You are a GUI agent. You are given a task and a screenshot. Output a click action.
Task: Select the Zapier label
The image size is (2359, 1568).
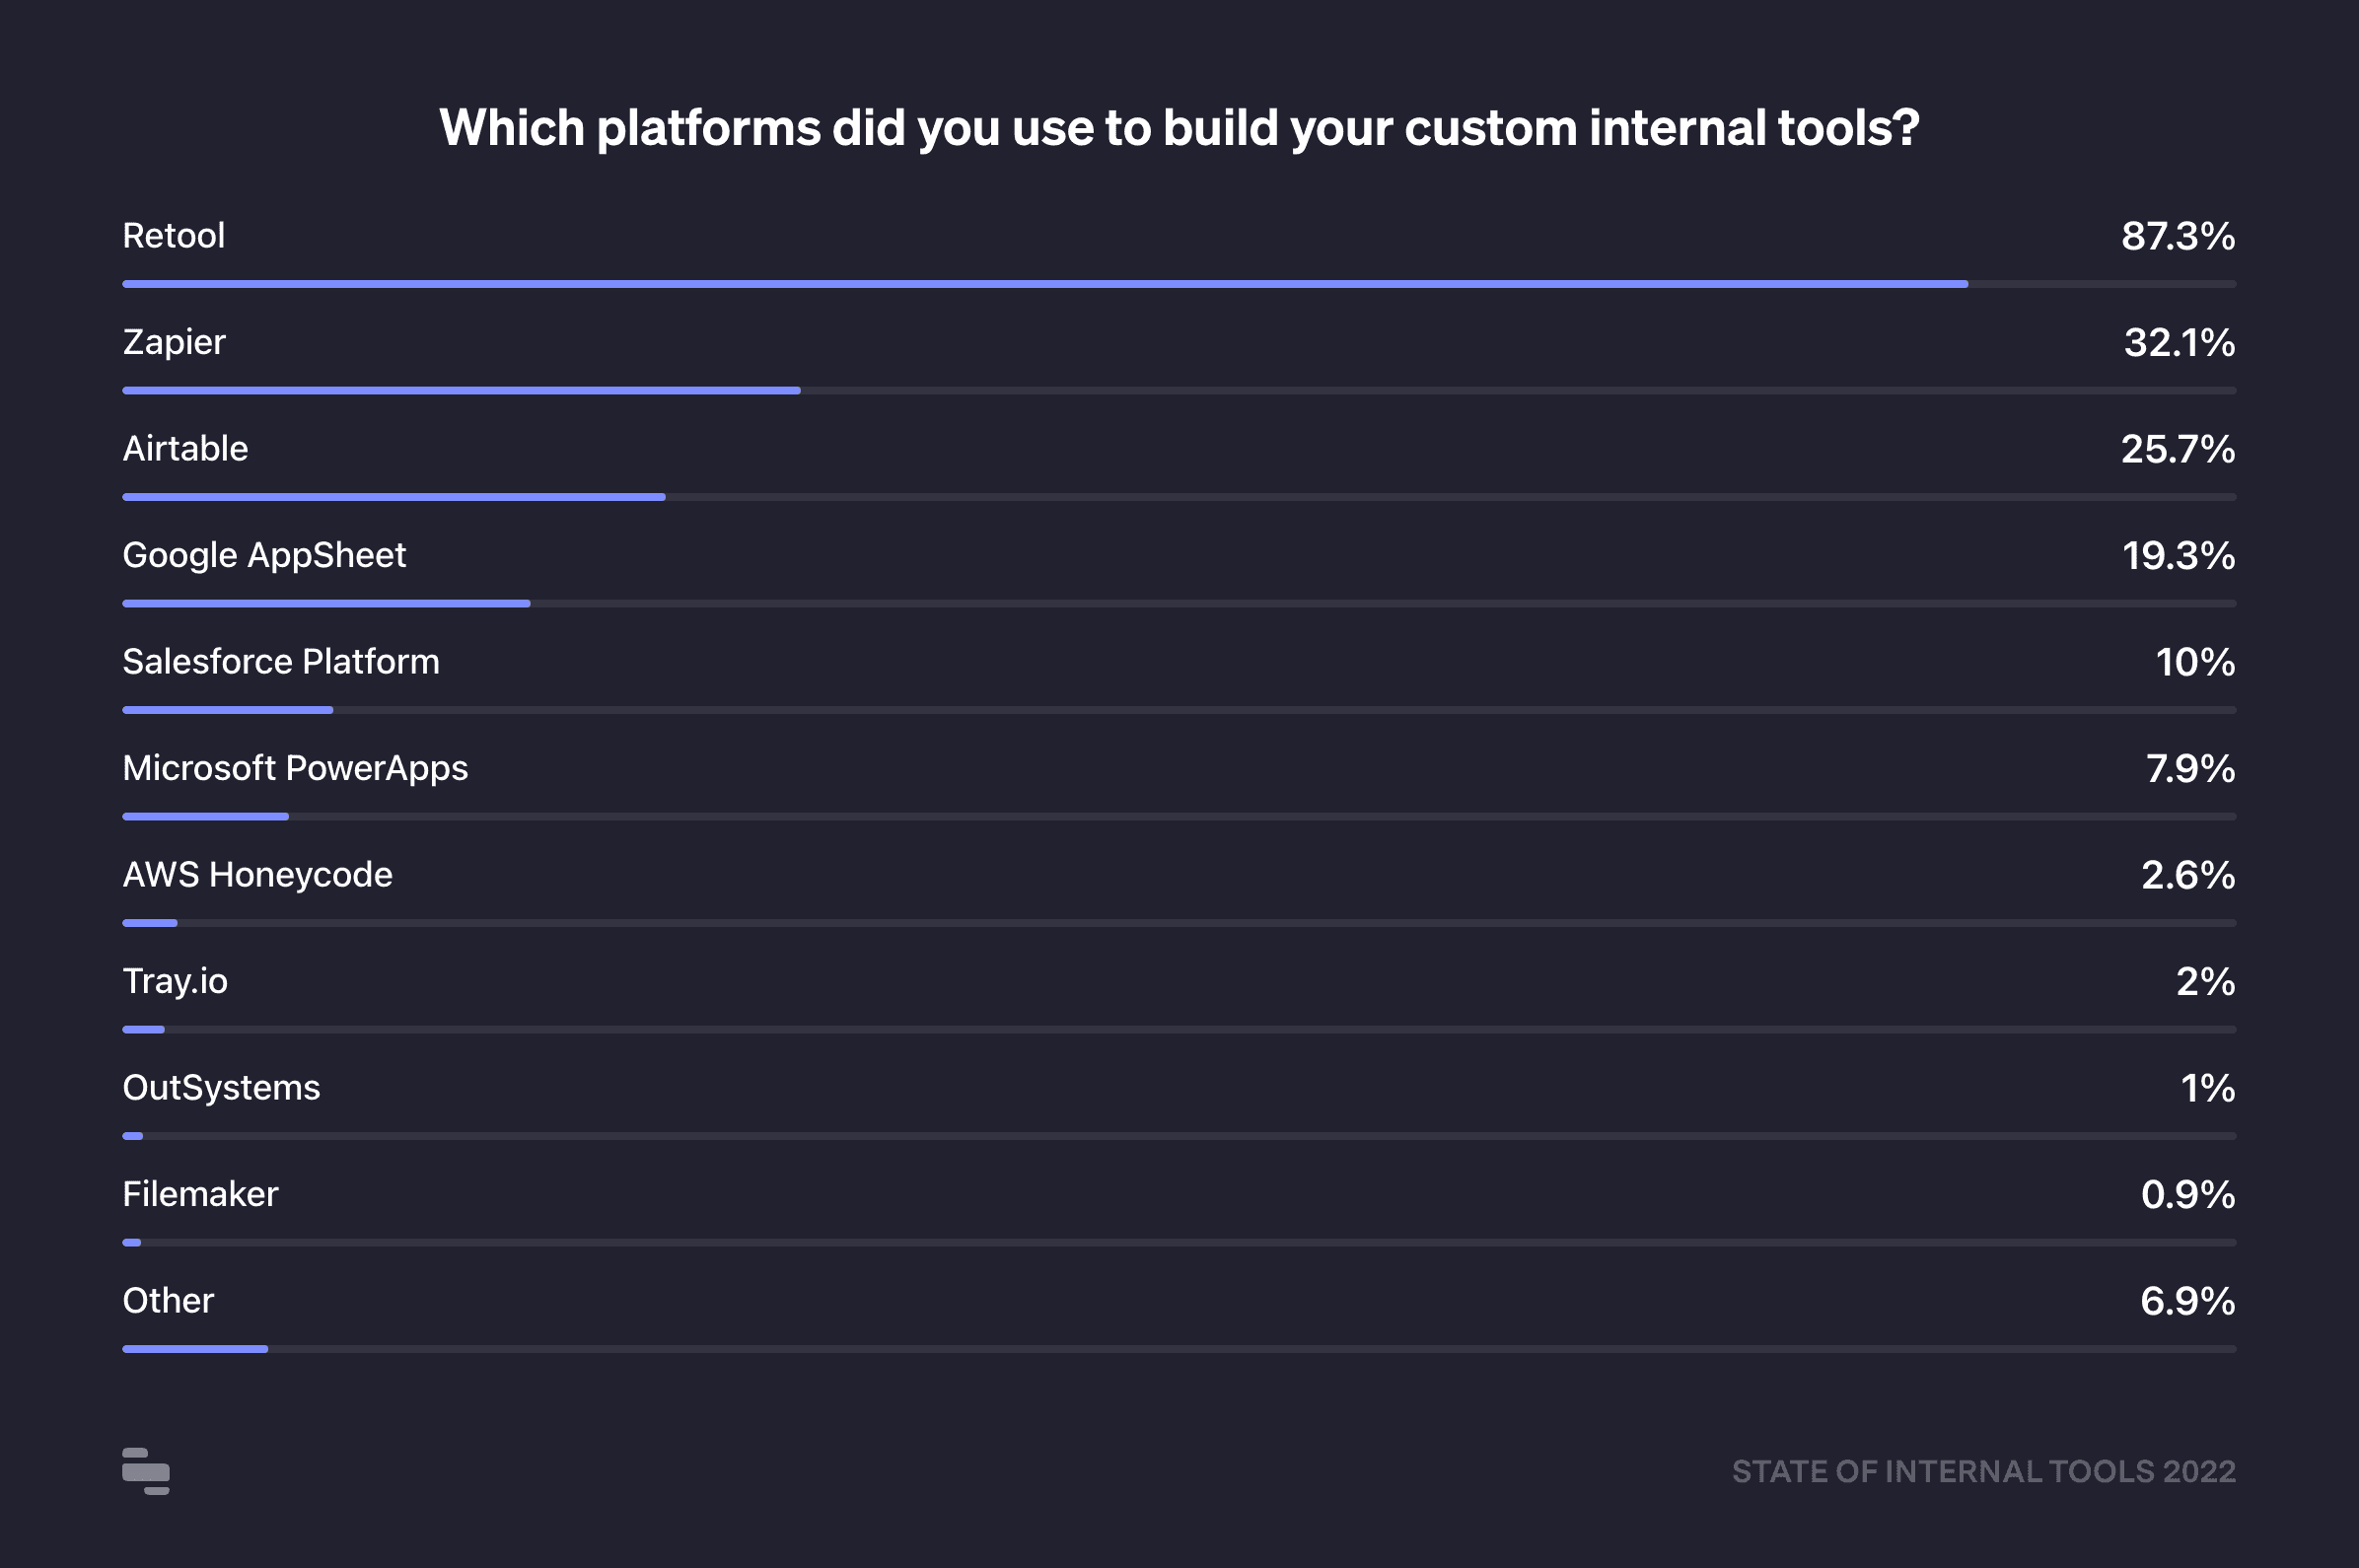tap(174, 342)
